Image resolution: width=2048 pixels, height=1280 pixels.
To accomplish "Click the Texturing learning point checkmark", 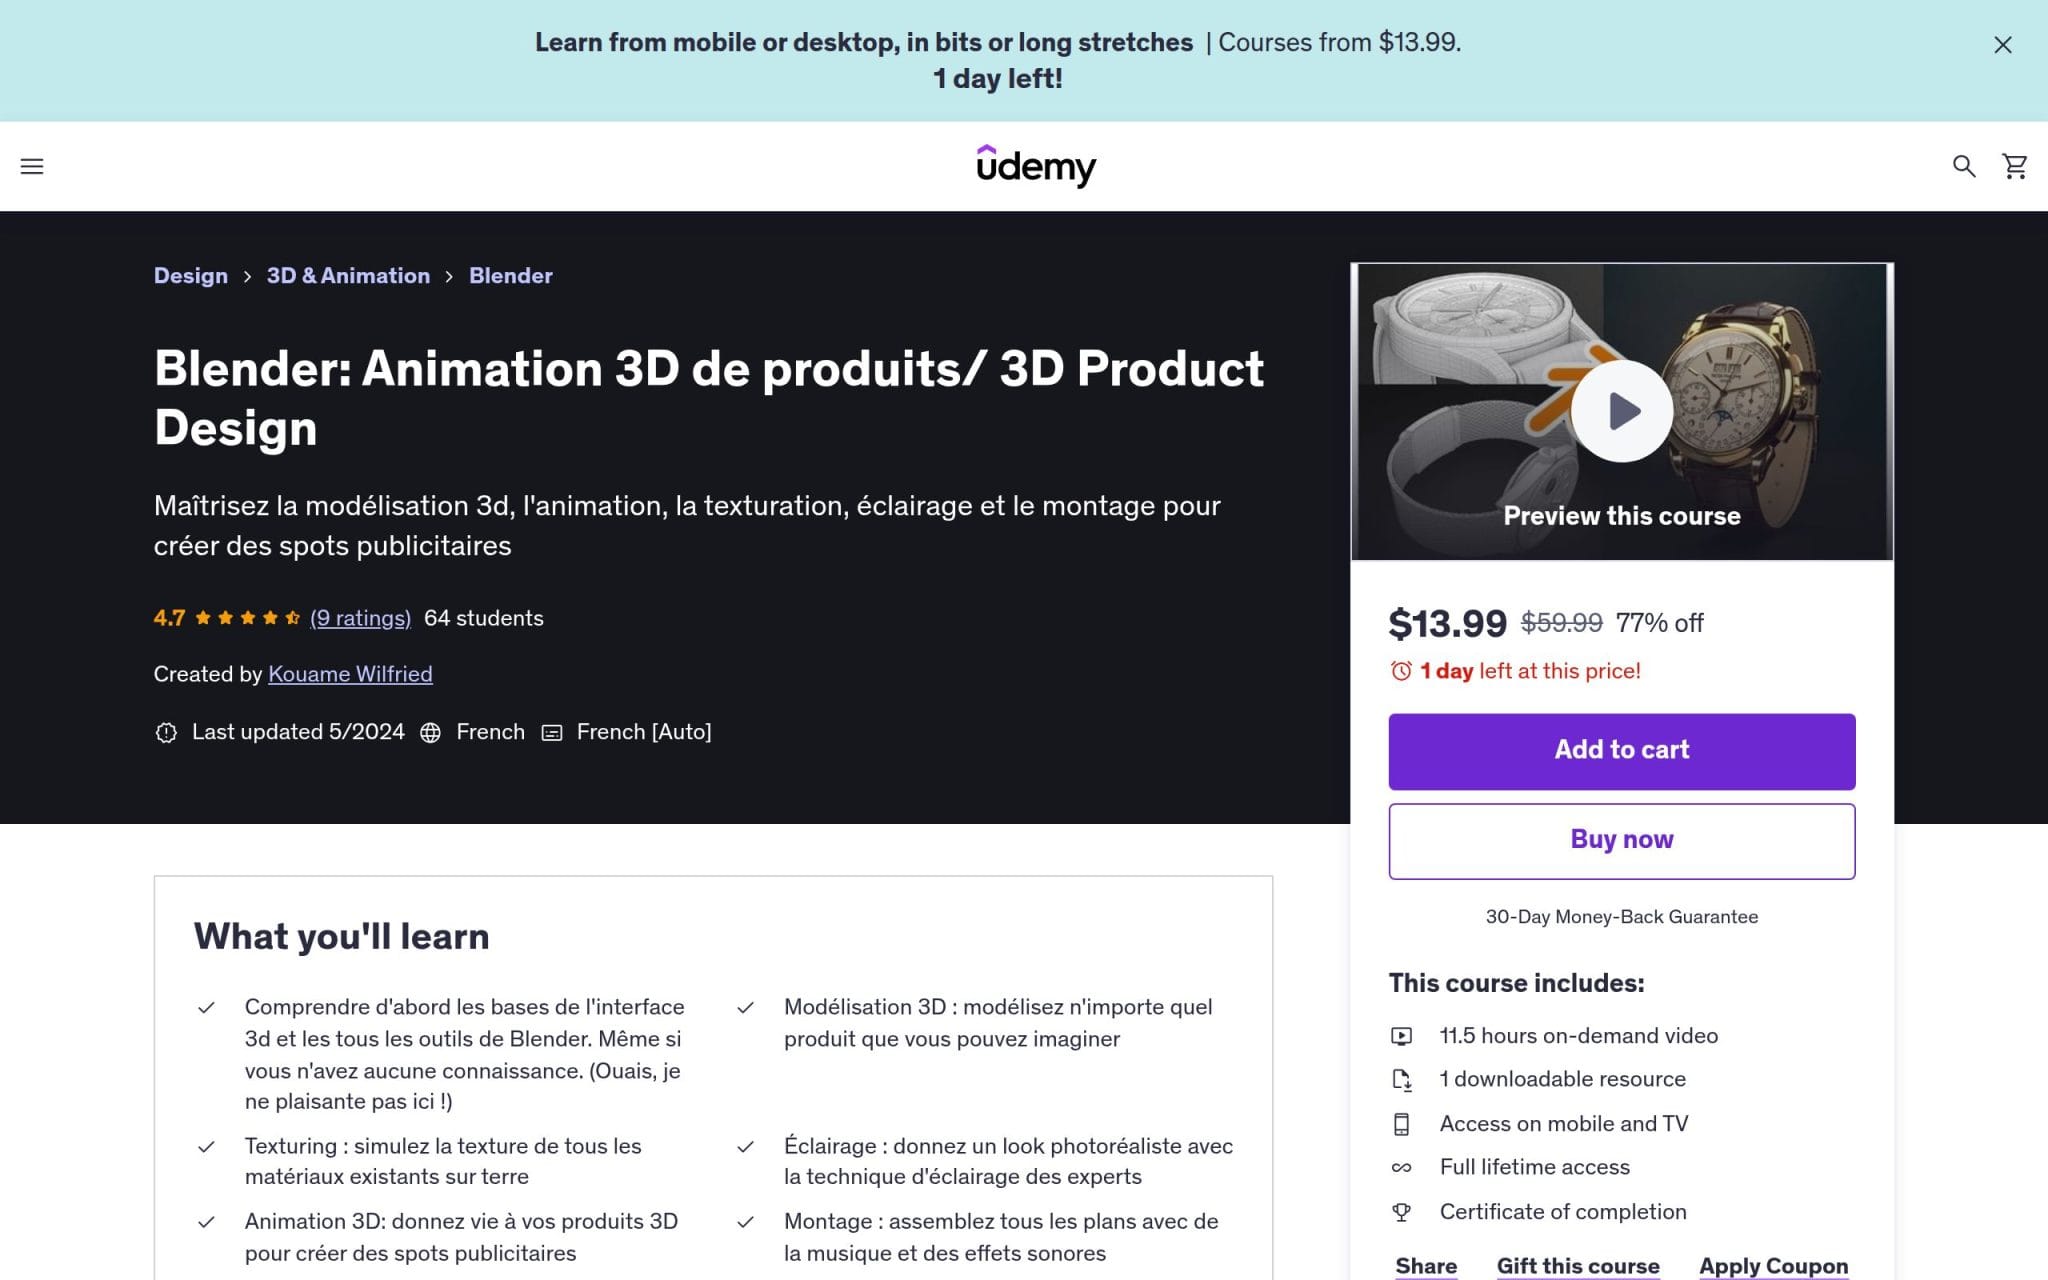I will pos(206,1147).
